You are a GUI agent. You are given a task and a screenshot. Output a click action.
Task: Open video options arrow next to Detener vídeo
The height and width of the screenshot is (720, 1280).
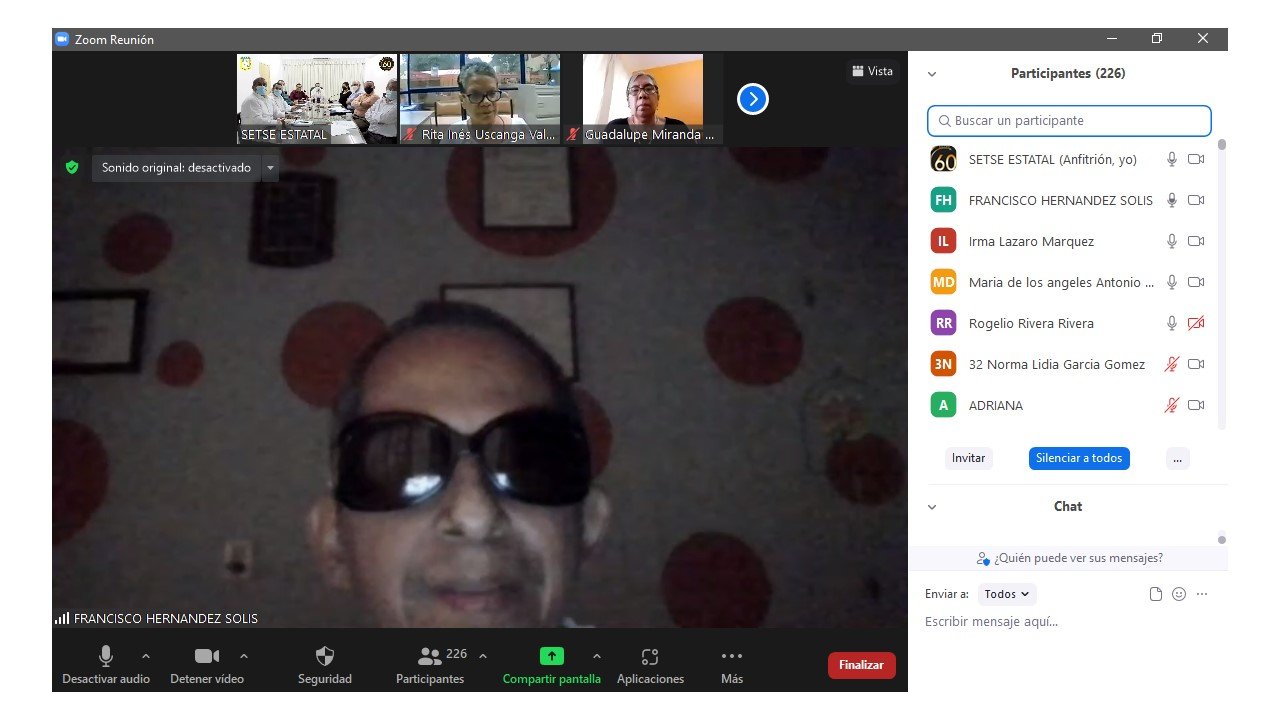pyautogui.click(x=244, y=656)
